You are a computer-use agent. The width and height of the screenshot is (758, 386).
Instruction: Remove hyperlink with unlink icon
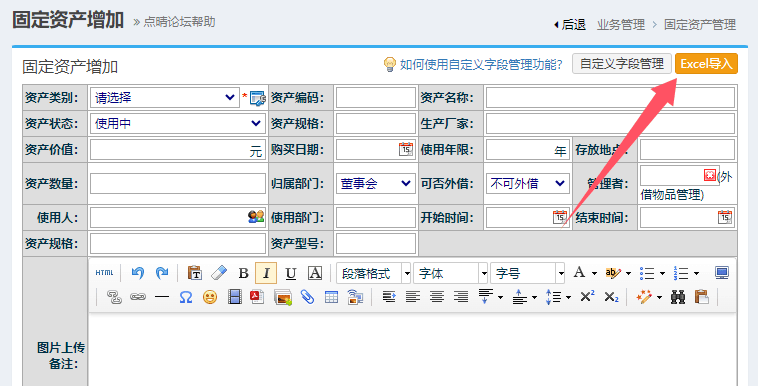[114, 297]
